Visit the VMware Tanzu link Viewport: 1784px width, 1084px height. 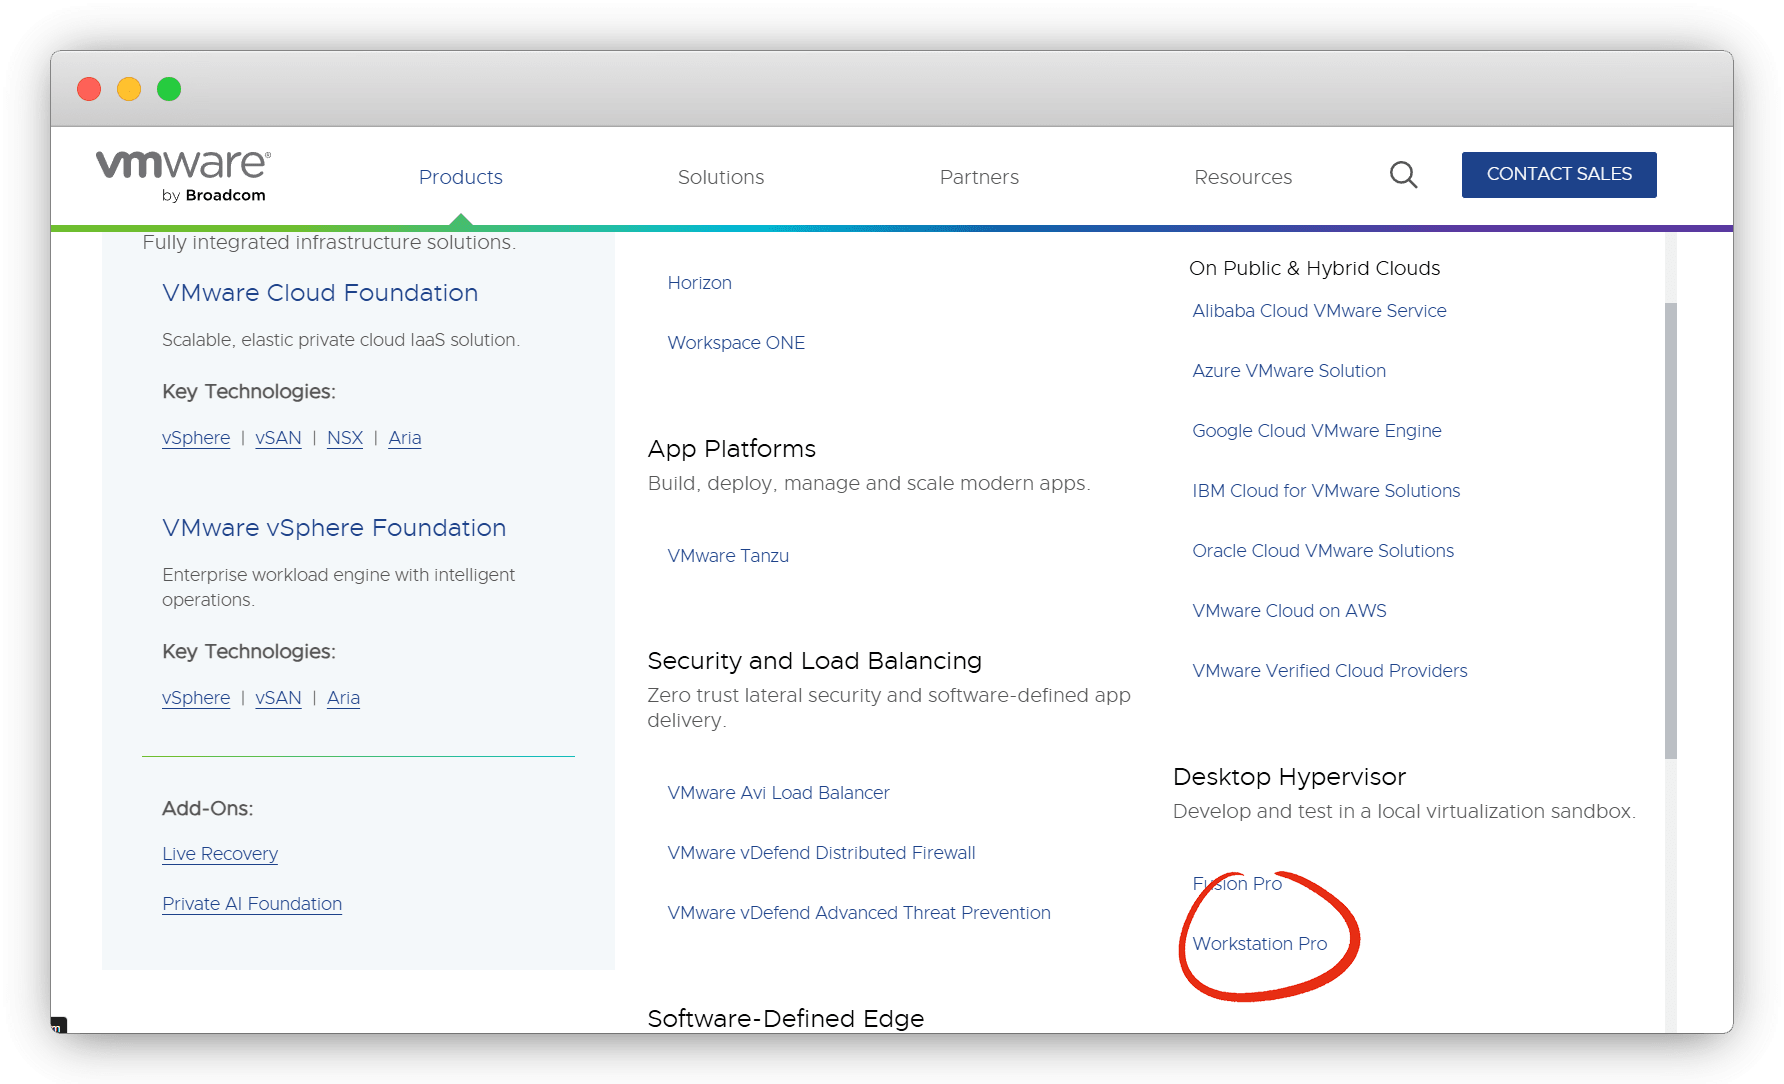click(x=728, y=556)
